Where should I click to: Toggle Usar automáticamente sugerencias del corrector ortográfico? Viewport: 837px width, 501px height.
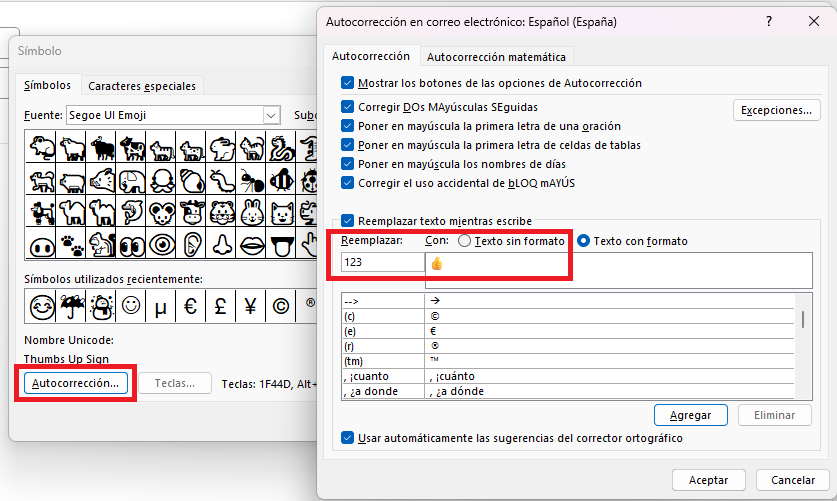point(347,438)
